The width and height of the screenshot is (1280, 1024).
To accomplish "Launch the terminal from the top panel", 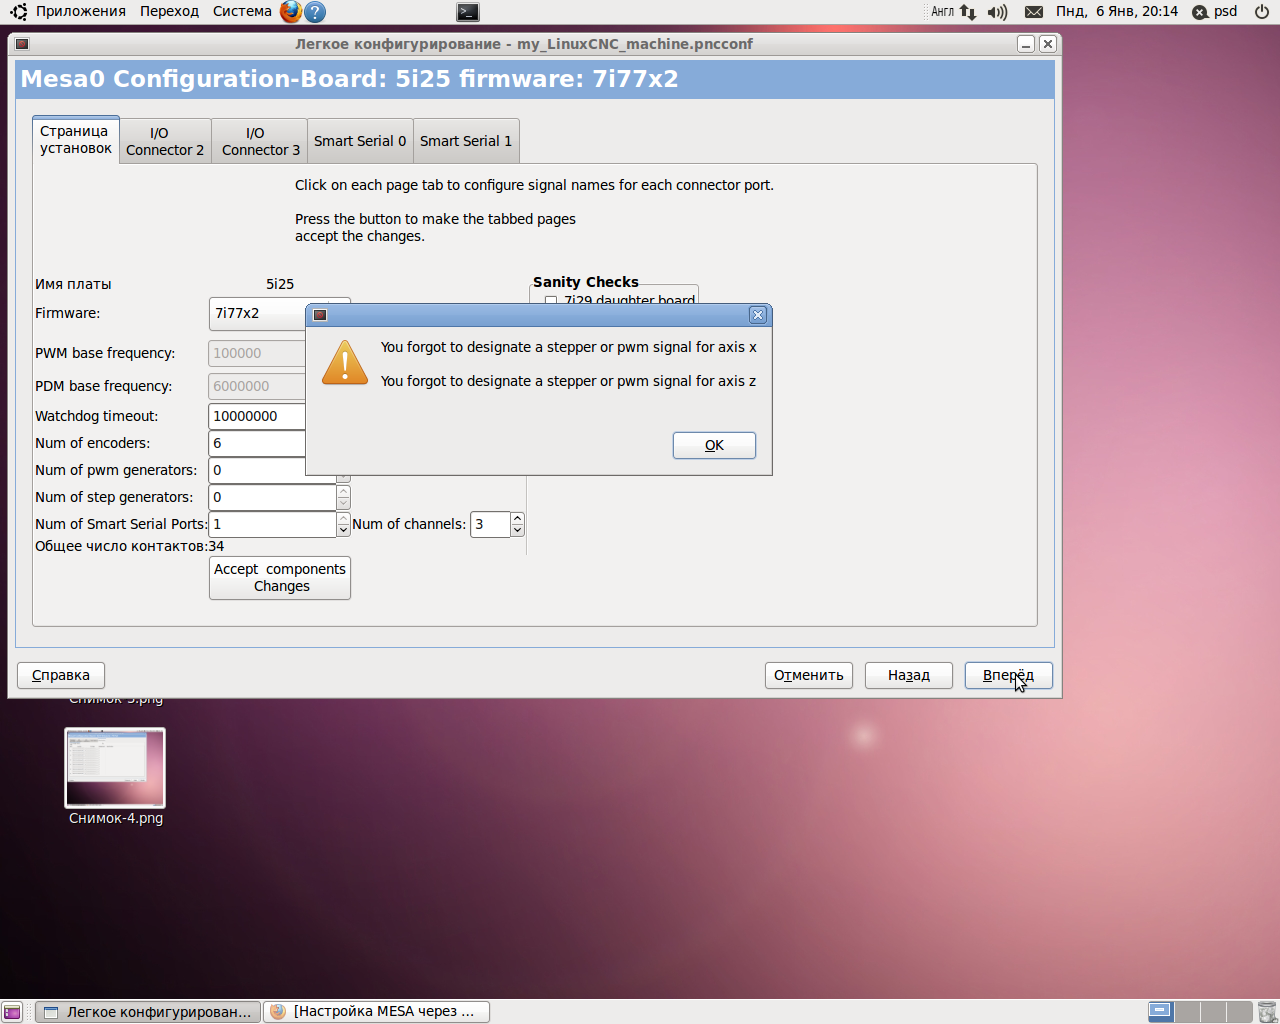I will [468, 12].
